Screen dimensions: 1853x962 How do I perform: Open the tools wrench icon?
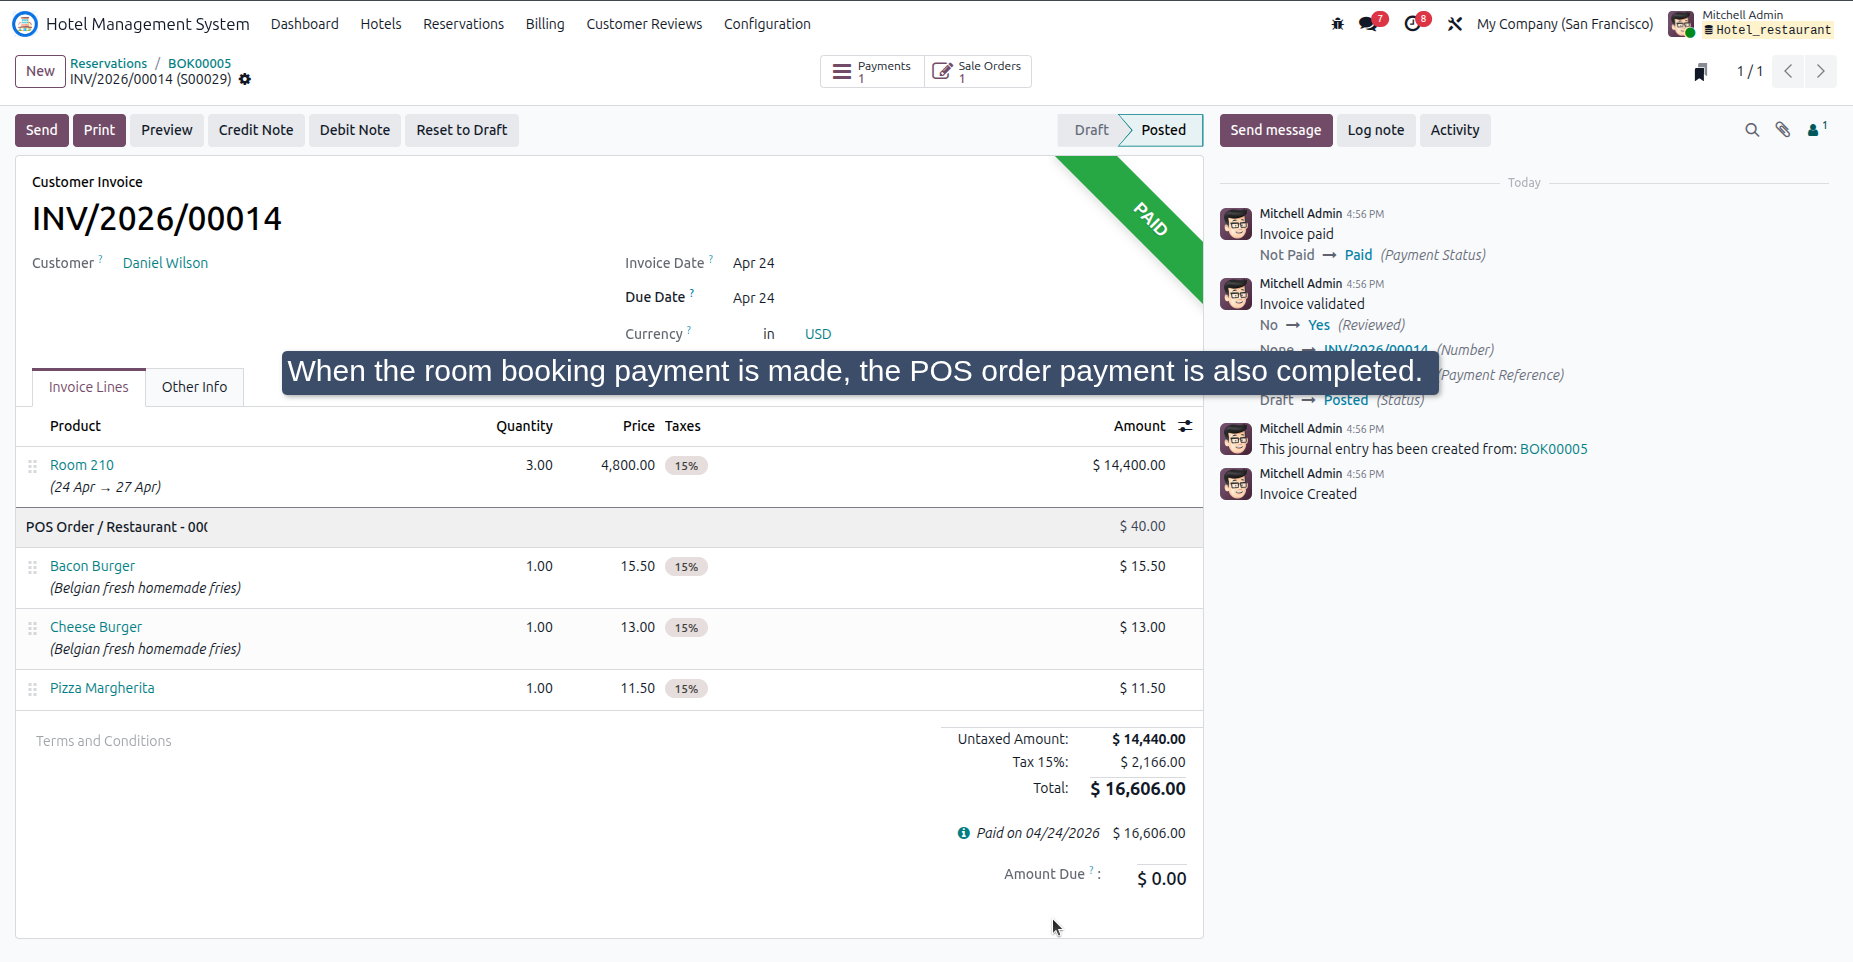pyautogui.click(x=1455, y=24)
